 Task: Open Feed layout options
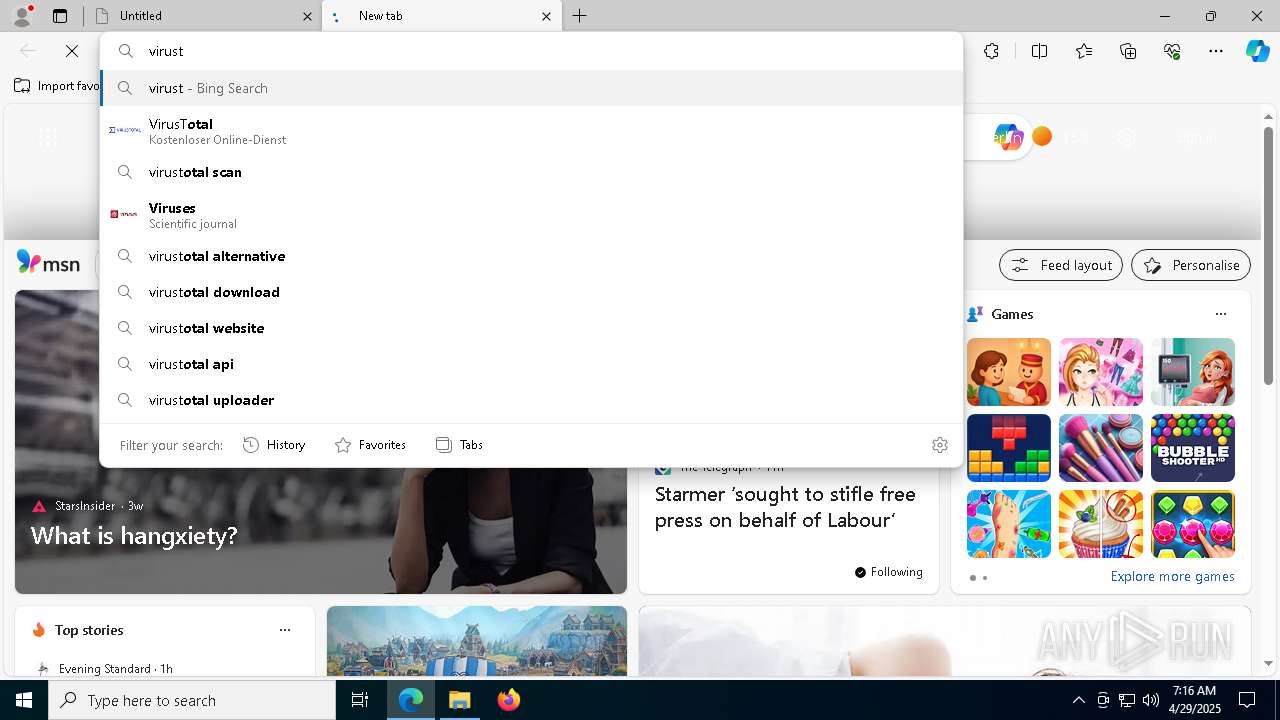pos(1061,265)
